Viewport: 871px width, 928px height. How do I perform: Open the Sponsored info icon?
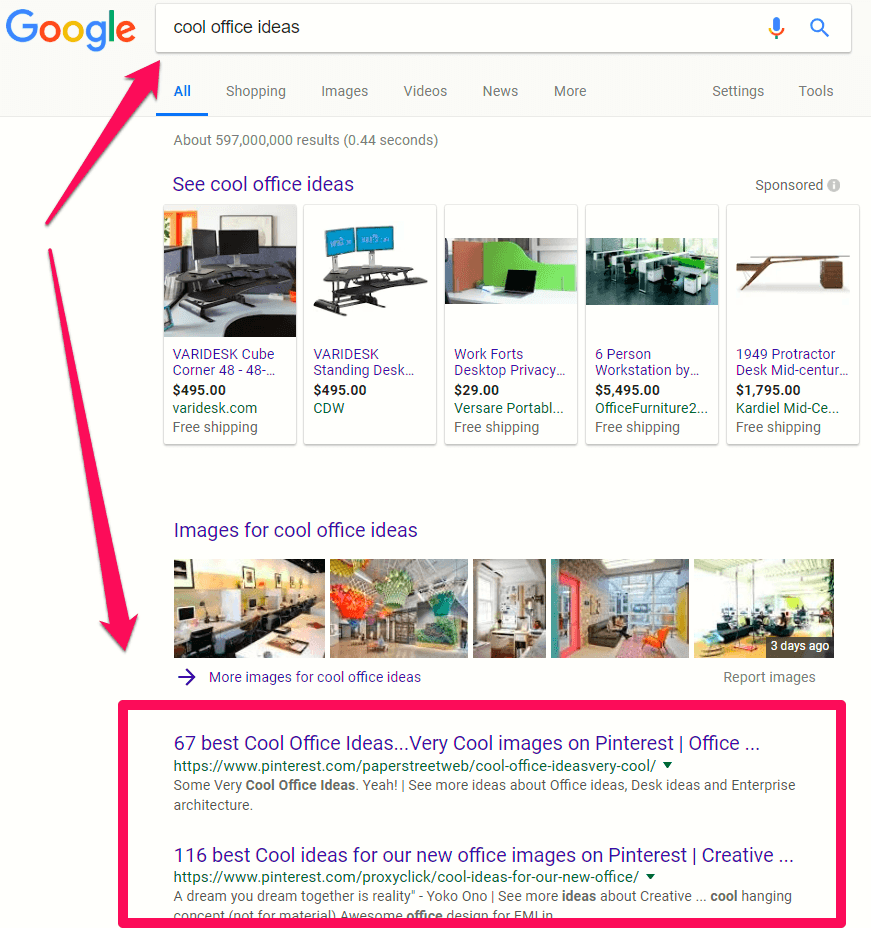pyautogui.click(x=834, y=185)
